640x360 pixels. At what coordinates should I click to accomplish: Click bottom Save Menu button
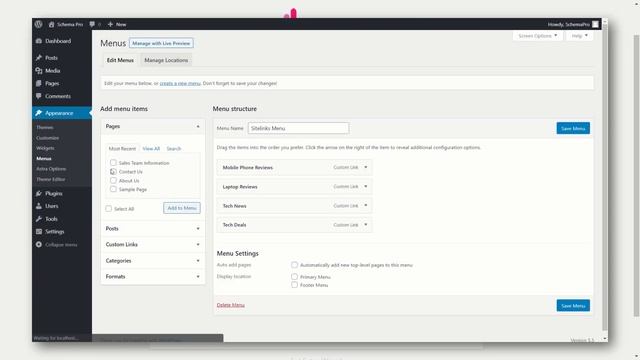point(573,306)
